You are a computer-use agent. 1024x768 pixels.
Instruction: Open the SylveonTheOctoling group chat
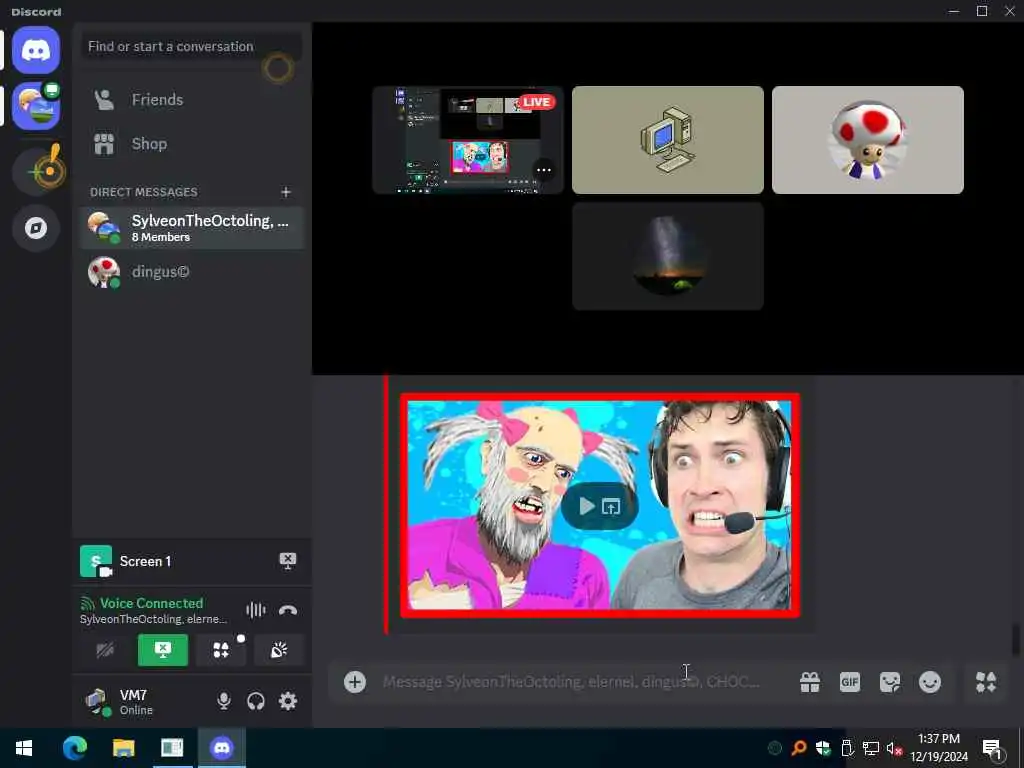[x=192, y=228]
